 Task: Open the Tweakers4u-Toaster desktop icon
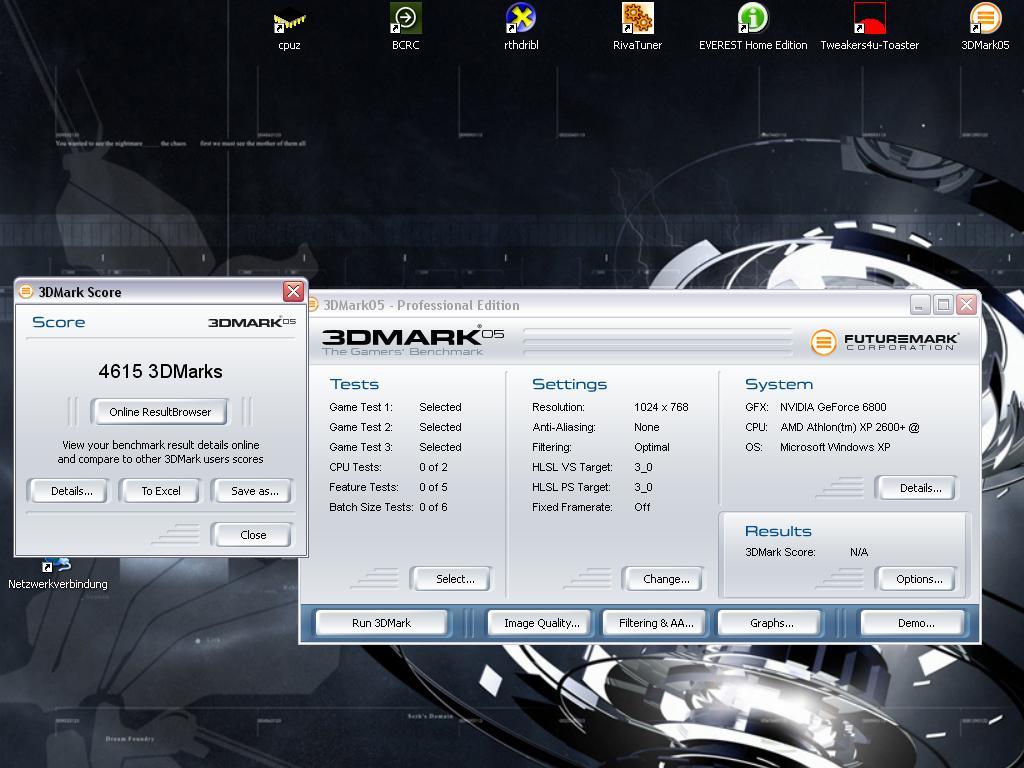pyautogui.click(x=869, y=26)
